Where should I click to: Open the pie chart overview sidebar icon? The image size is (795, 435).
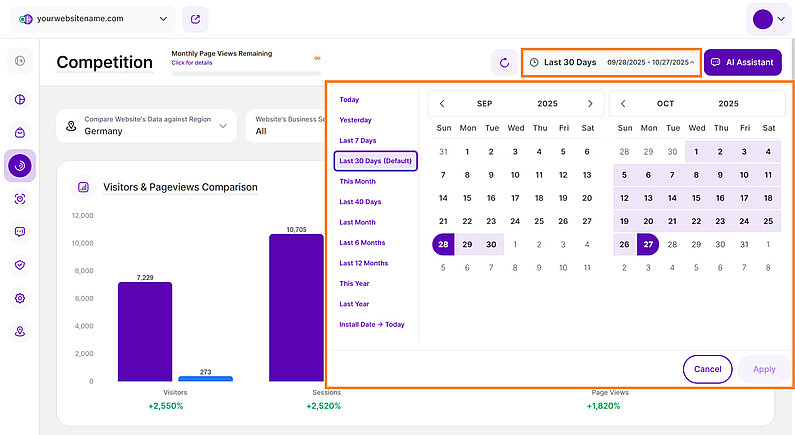[20, 99]
